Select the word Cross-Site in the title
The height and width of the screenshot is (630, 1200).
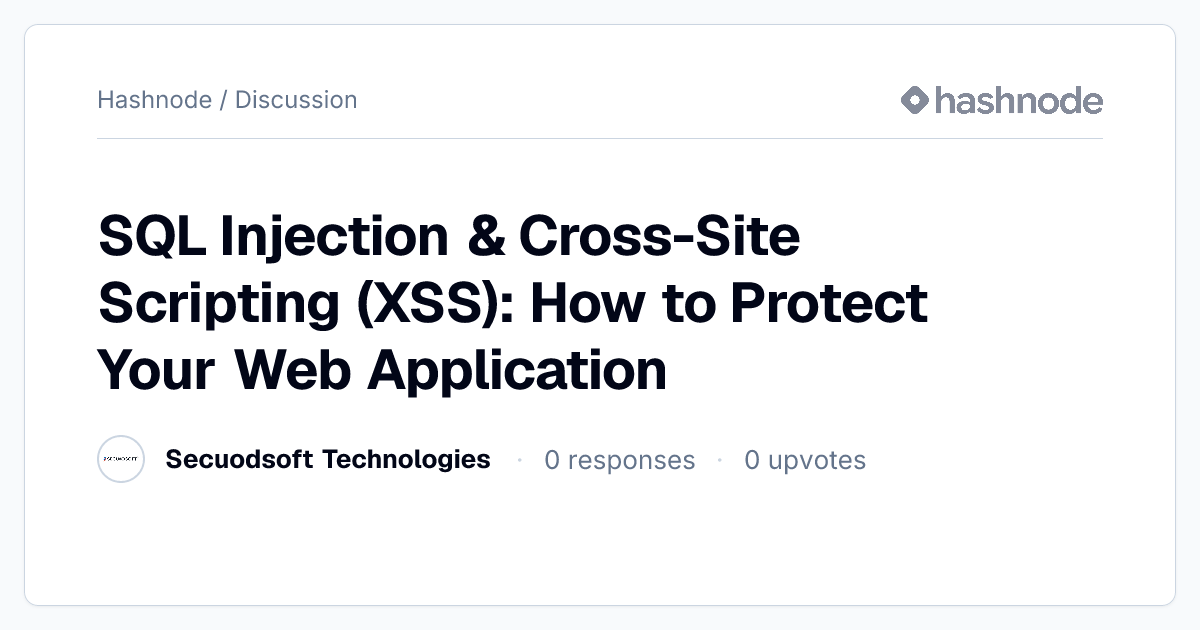pyautogui.click(x=660, y=237)
